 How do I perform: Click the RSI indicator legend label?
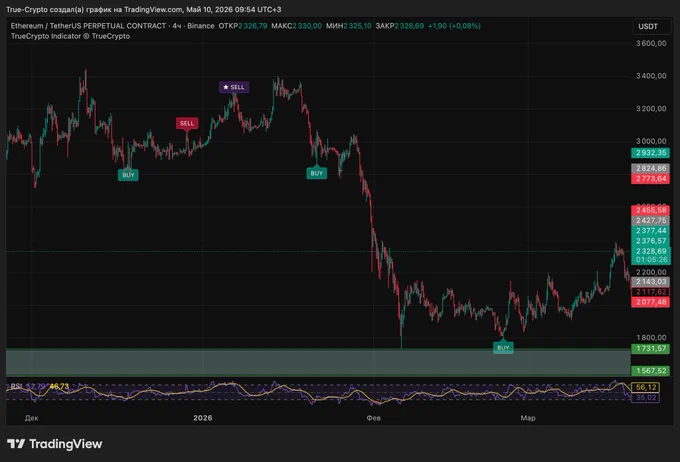(x=16, y=386)
